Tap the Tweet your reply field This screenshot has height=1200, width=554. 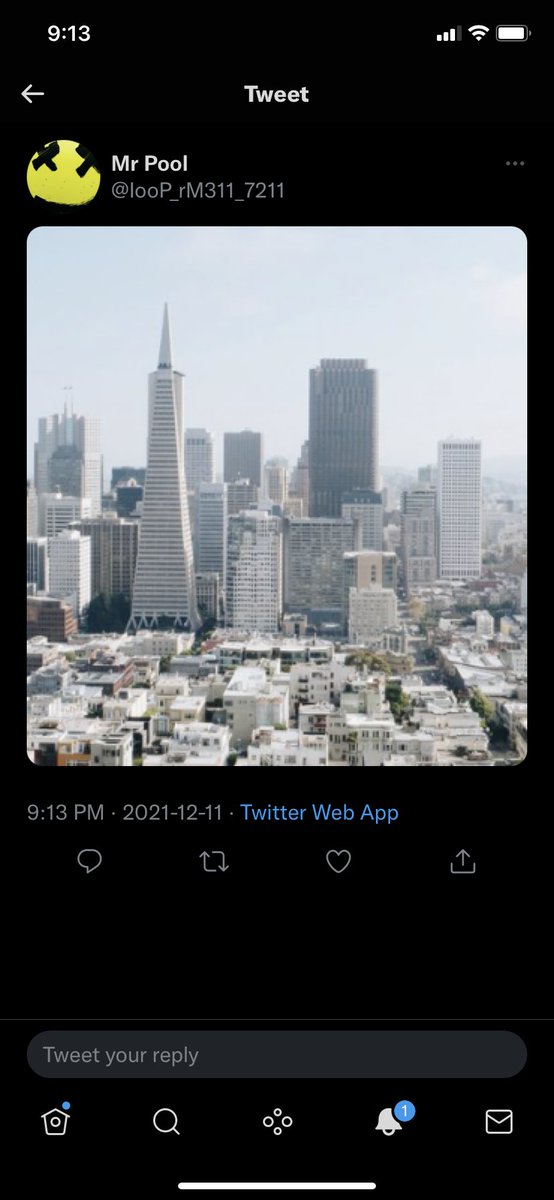[277, 1055]
